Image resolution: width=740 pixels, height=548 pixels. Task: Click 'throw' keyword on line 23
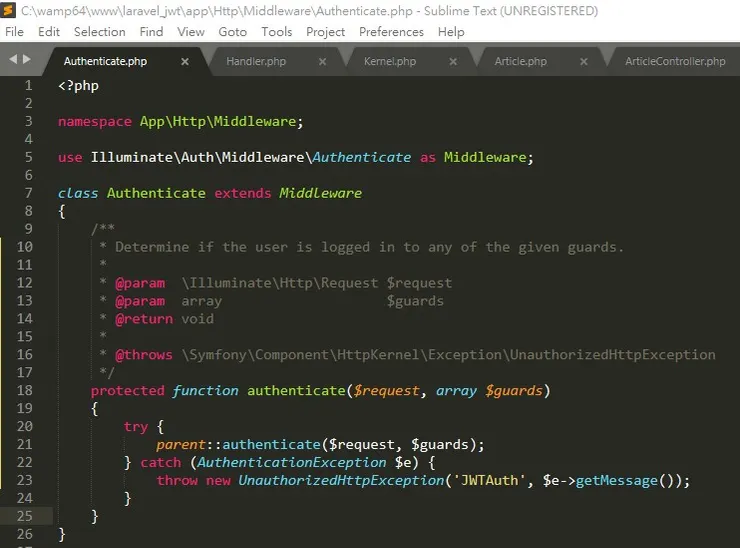[x=177, y=481]
